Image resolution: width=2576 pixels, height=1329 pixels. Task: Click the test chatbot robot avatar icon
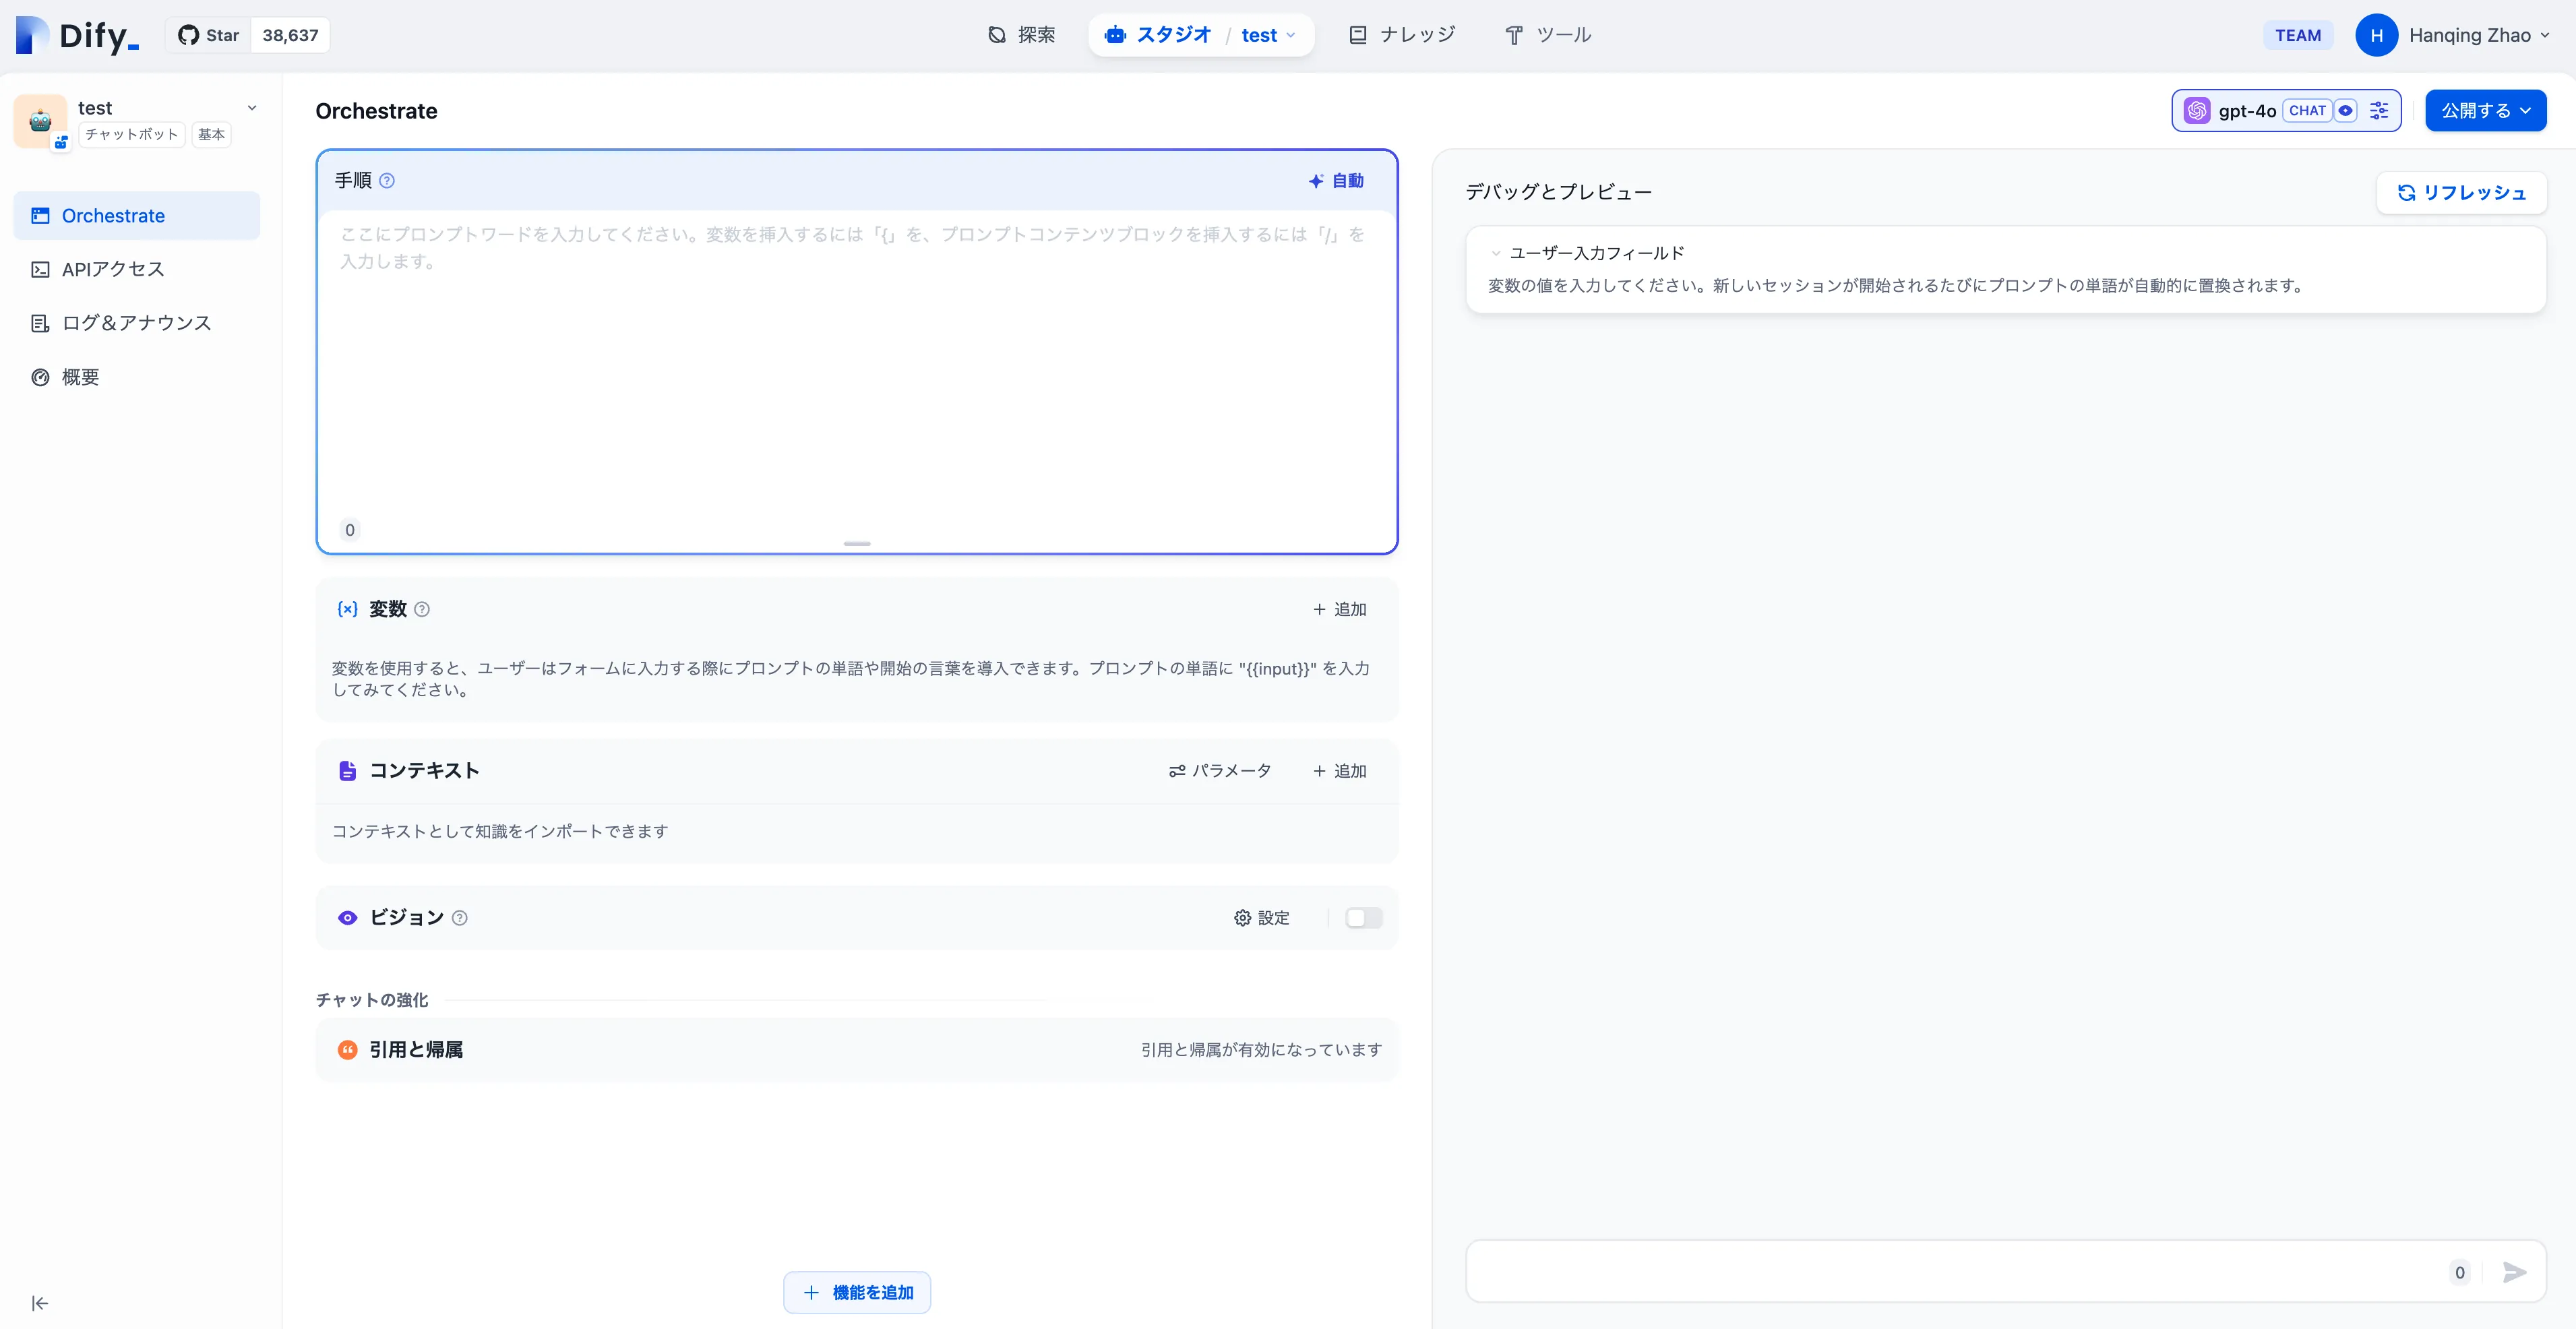click(40, 121)
